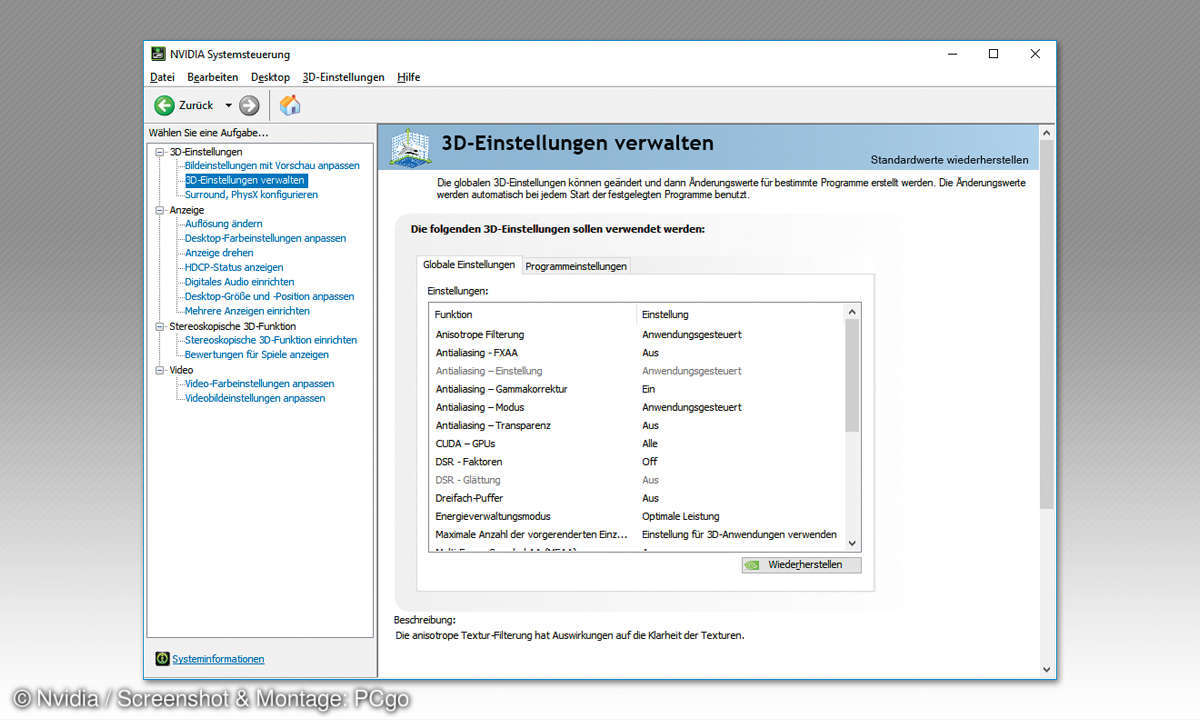Viewport: 1200px width, 720px height.
Task: Click Standardwerte wiederherstellen link
Action: [949, 160]
